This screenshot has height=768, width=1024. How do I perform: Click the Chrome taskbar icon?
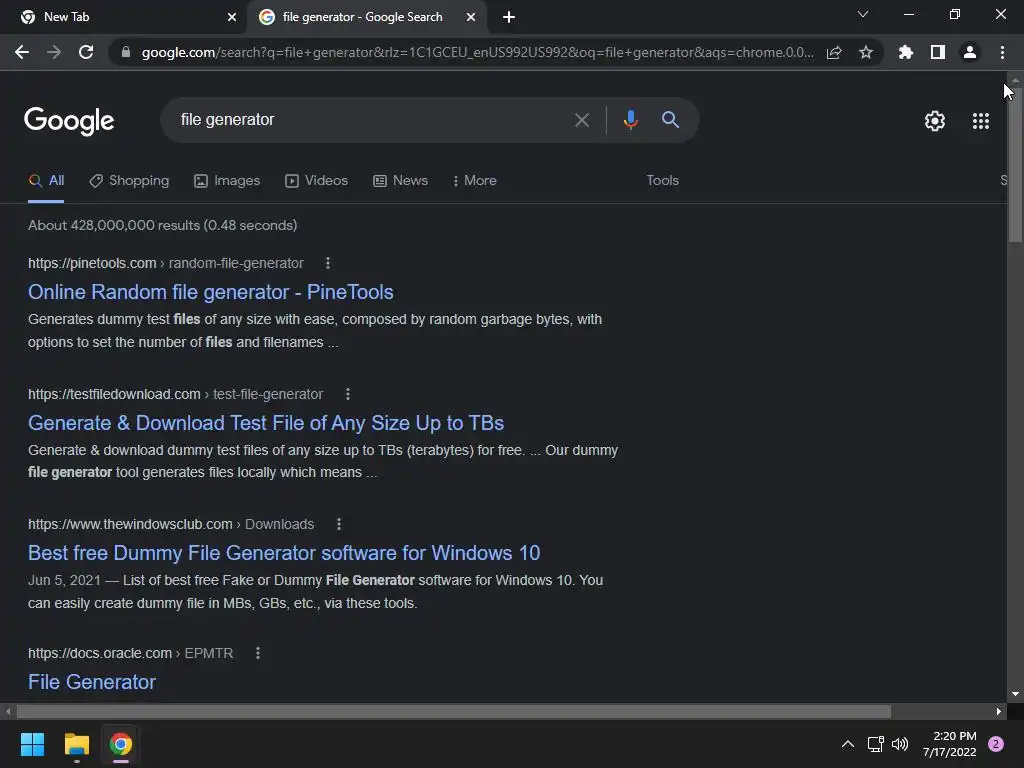(121, 744)
